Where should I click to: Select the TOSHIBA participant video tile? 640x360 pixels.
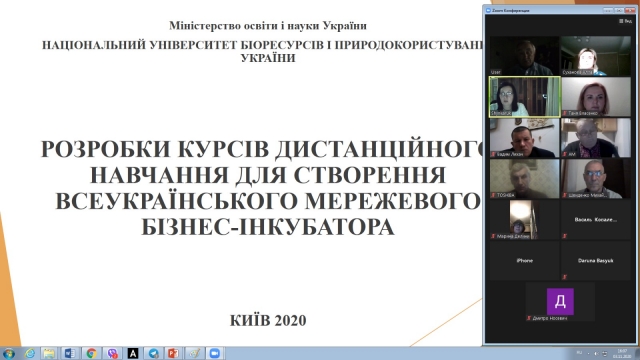click(x=524, y=179)
